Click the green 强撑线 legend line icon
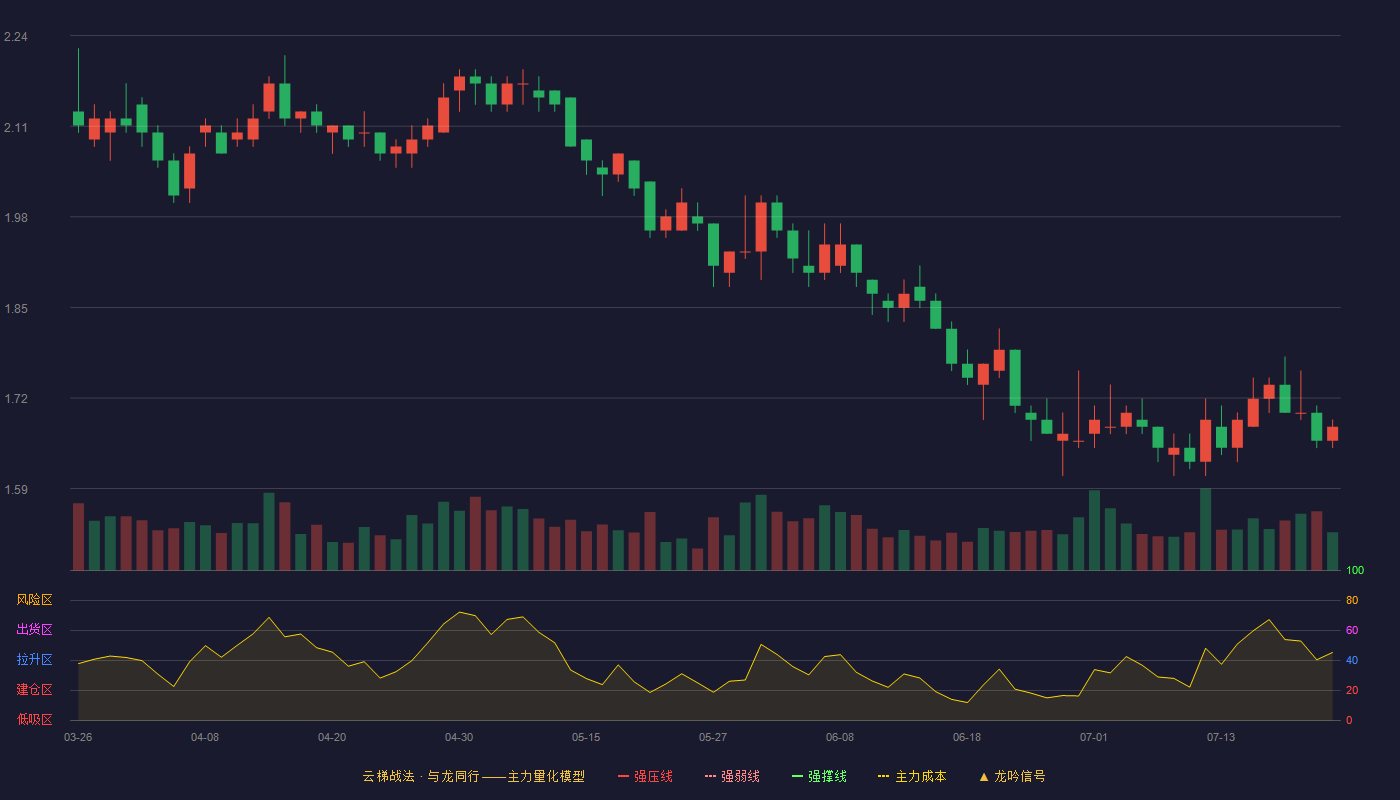 click(x=797, y=776)
